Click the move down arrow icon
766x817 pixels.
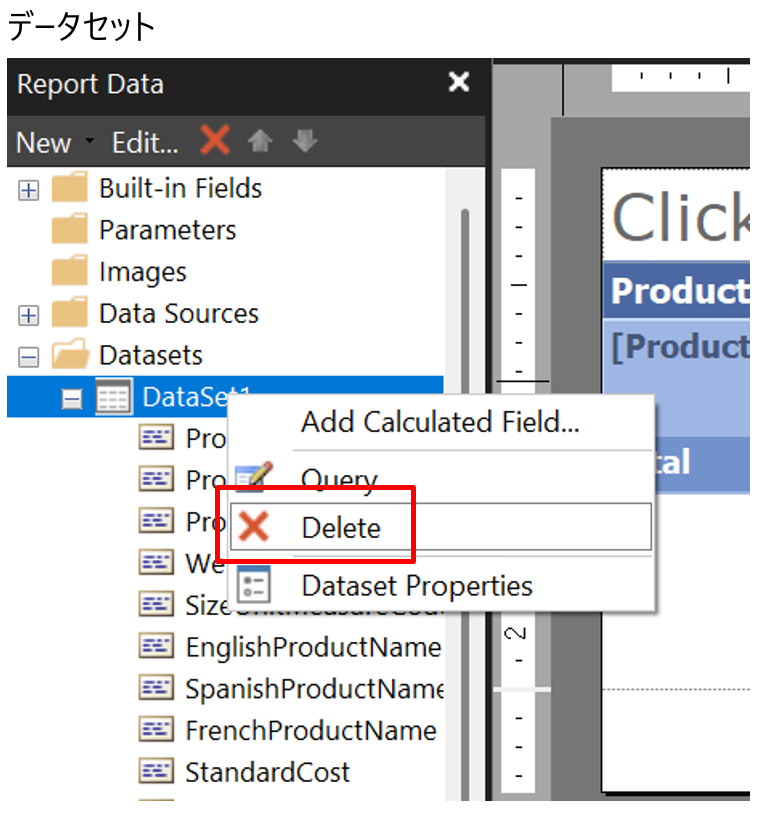click(x=305, y=142)
